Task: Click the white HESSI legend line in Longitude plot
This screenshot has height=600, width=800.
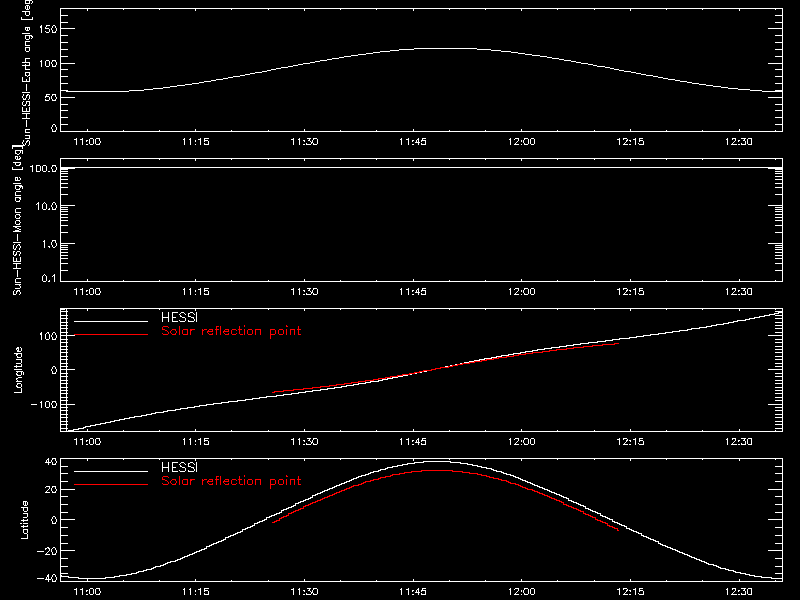Action: (111, 321)
